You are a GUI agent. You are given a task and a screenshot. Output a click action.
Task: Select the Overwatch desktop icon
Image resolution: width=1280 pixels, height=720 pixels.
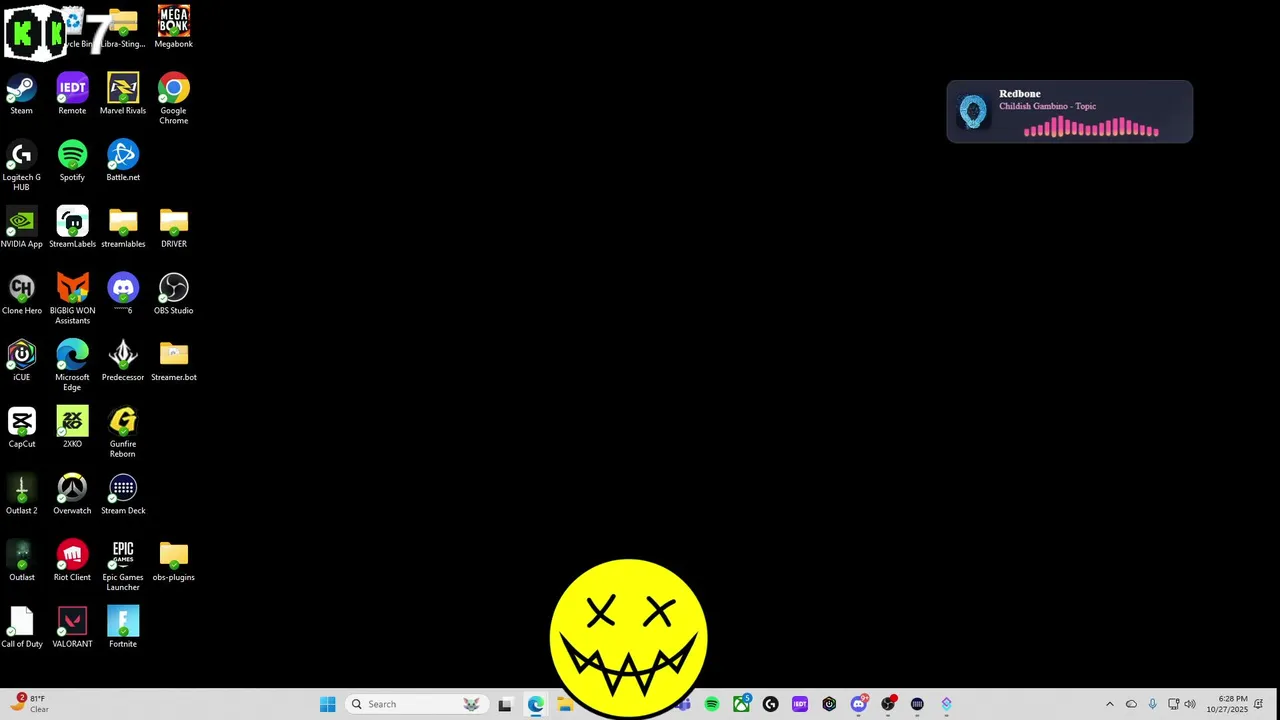tap(72, 494)
